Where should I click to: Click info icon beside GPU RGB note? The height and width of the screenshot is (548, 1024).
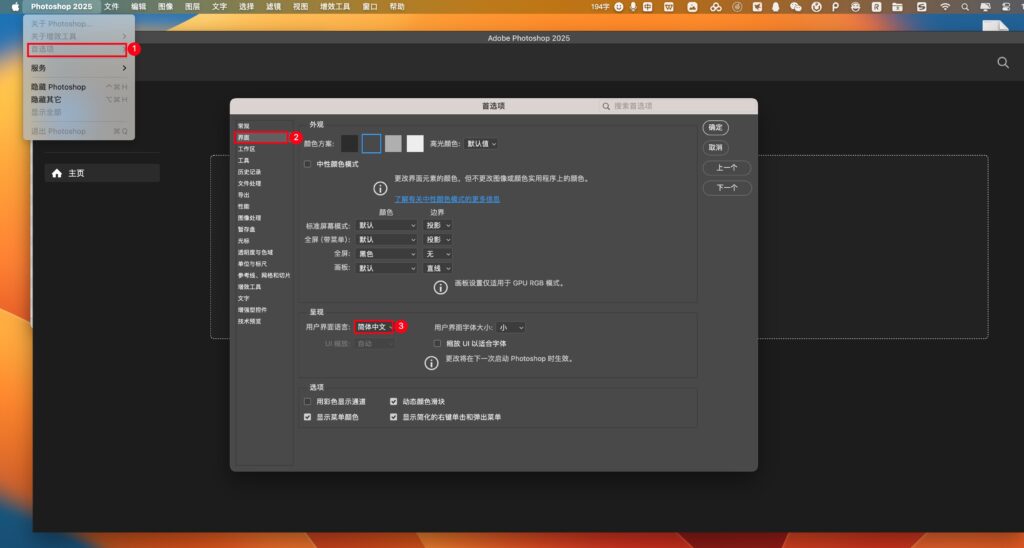coord(441,287)
